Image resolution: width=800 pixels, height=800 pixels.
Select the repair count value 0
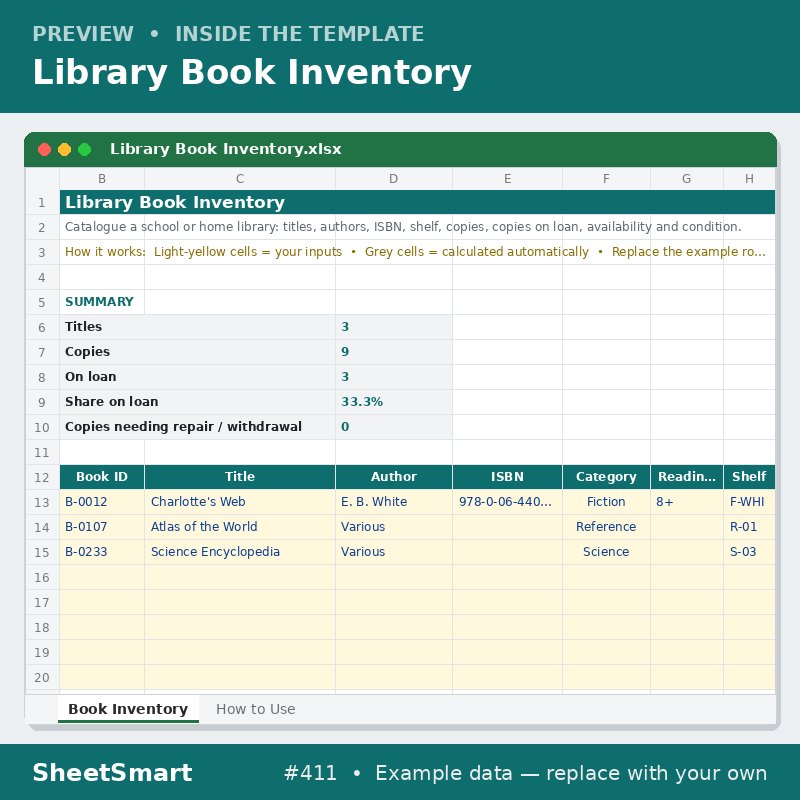tap(393, 427)
